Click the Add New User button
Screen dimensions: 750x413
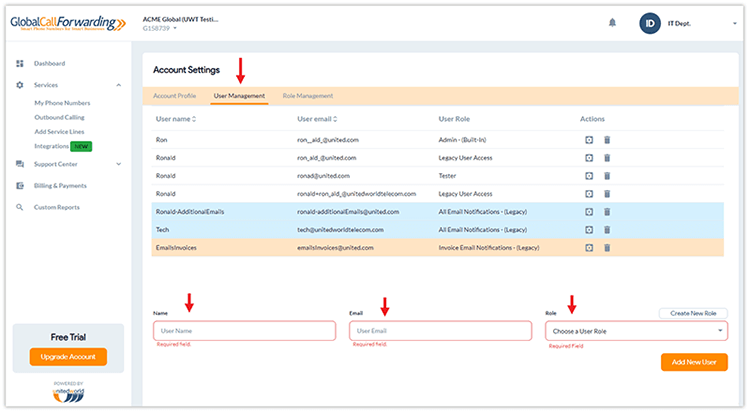[694, 362]
